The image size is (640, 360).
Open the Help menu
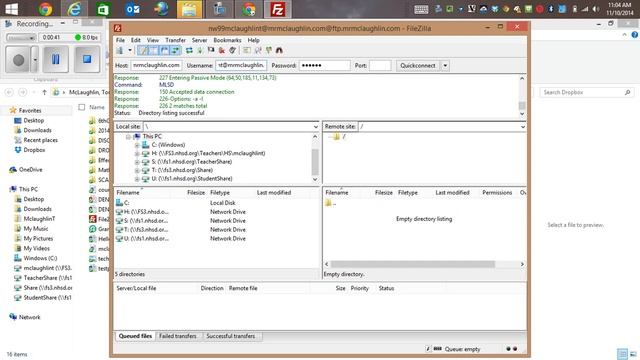pyautogui.click(x=253, y=40)
